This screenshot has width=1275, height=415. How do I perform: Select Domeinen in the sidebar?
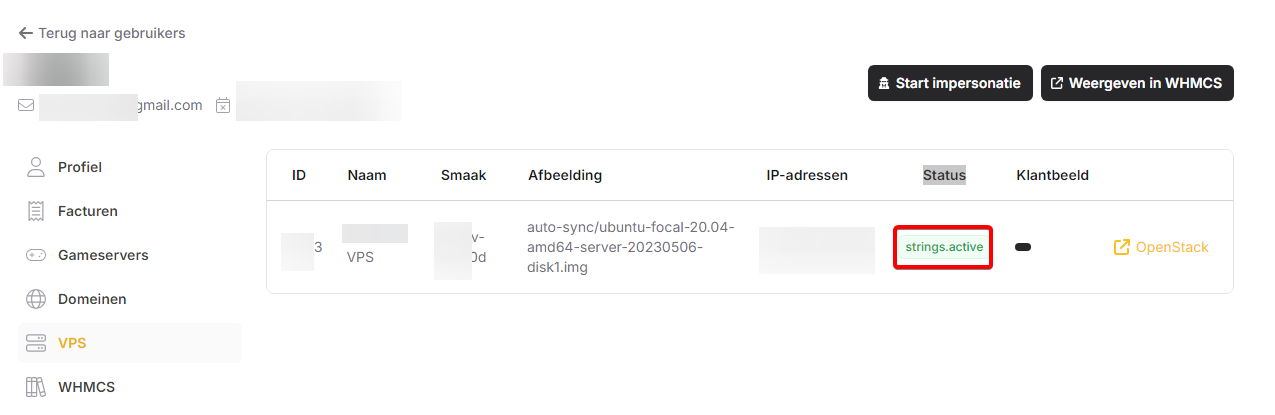click(92, 299)
